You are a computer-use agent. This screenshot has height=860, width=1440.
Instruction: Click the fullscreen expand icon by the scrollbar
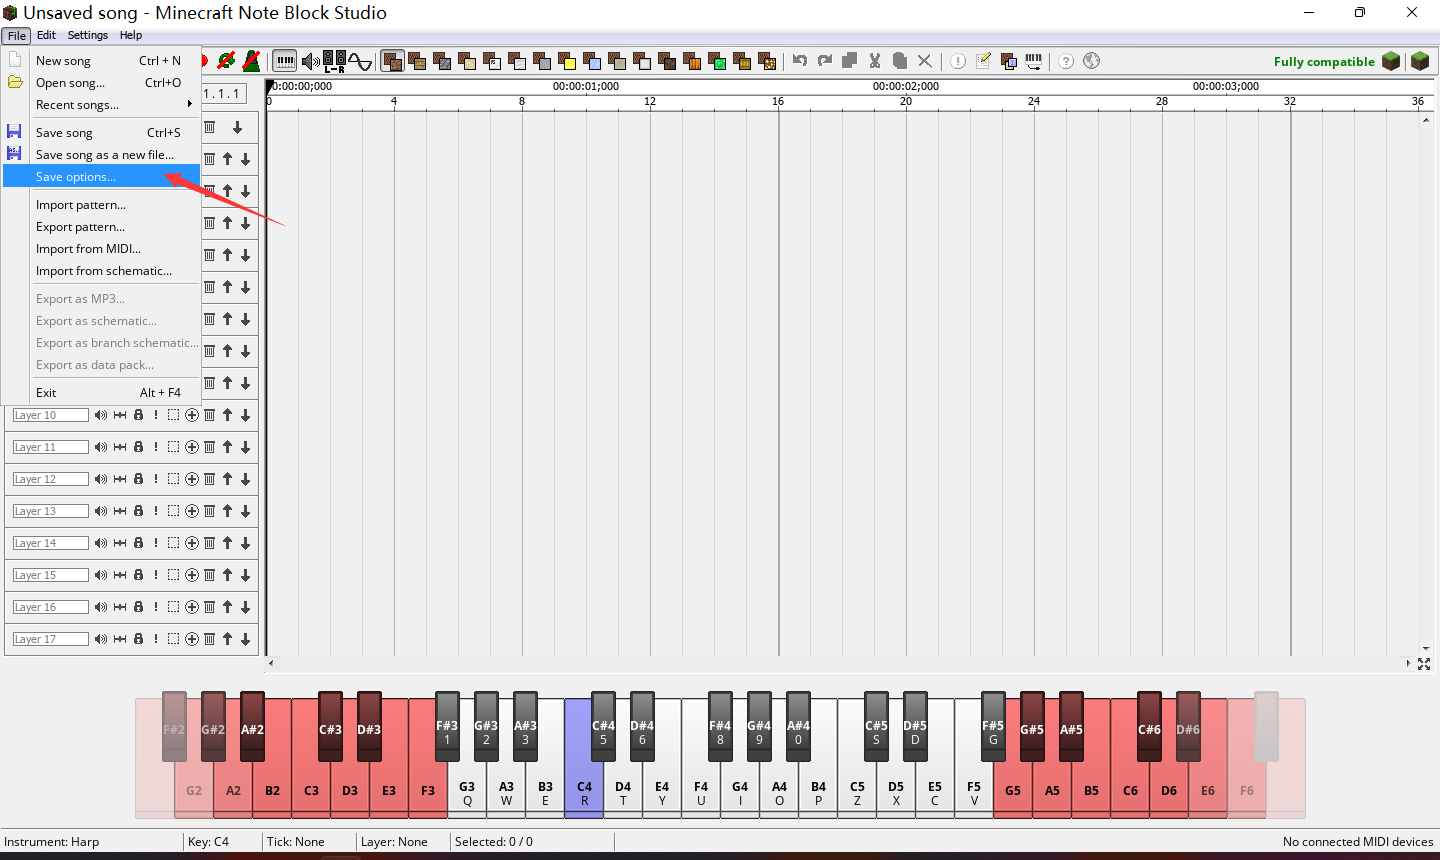tap(1424, 664)
